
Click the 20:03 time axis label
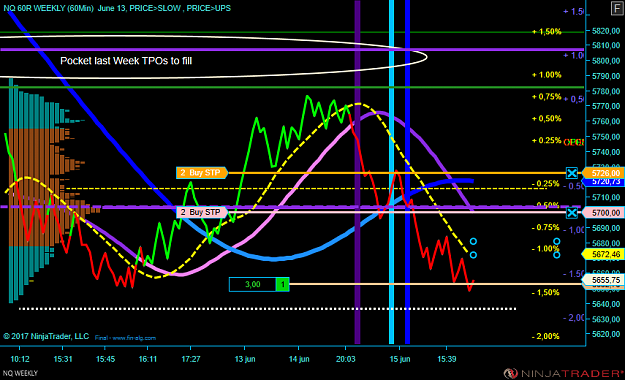coord(346,359)
